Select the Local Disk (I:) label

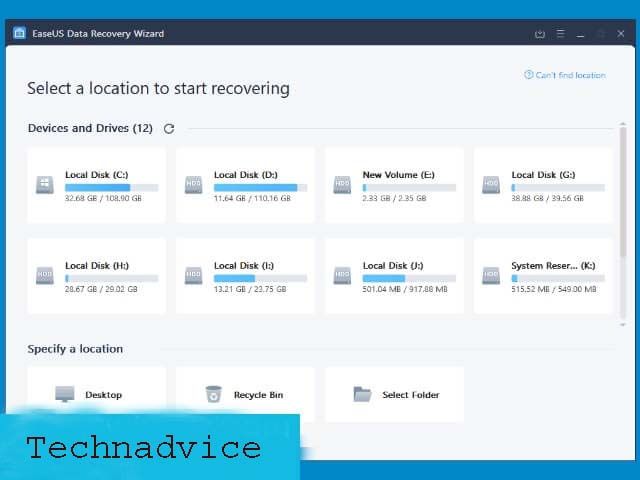[244, 266]
